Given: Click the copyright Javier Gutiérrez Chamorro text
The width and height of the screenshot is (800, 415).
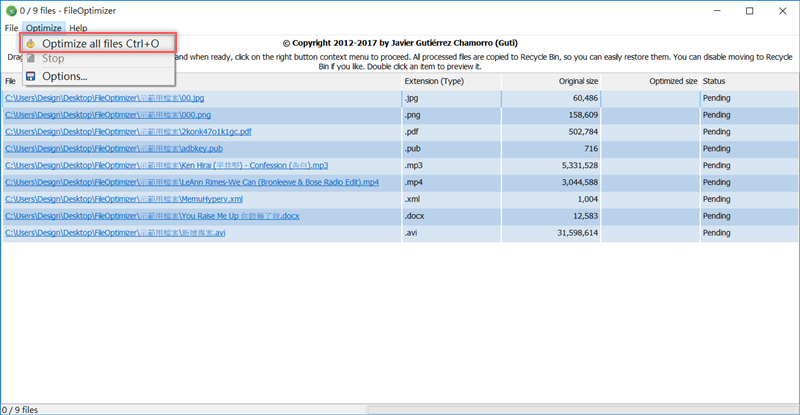Looking at the screenshot, I should tap(400, 43).
